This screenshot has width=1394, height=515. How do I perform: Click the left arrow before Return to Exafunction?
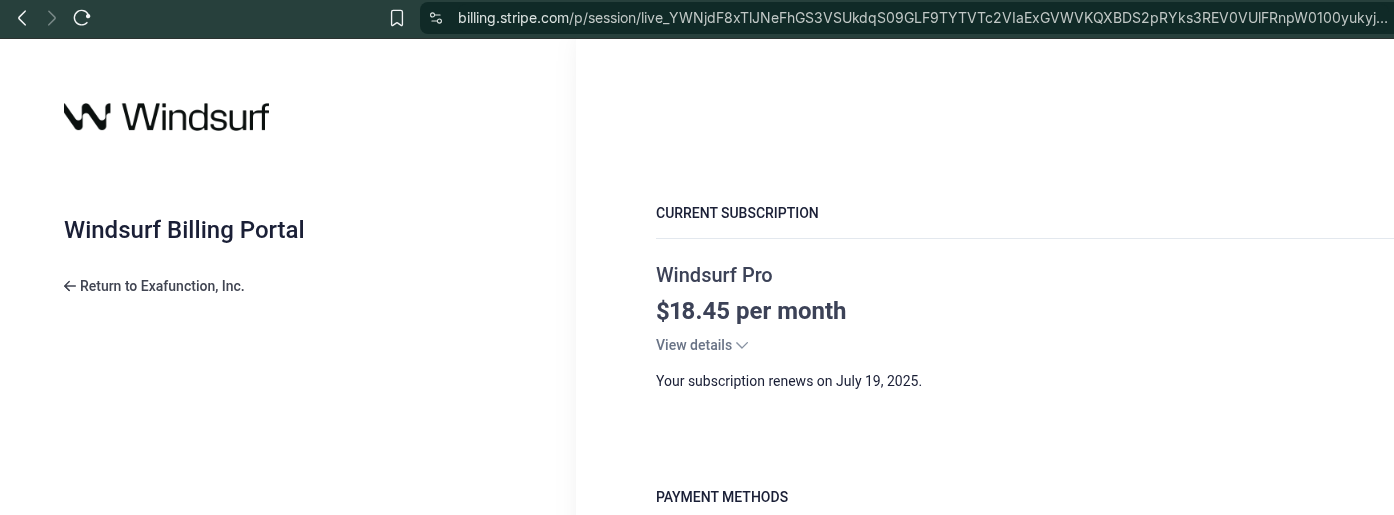point(70,286)
